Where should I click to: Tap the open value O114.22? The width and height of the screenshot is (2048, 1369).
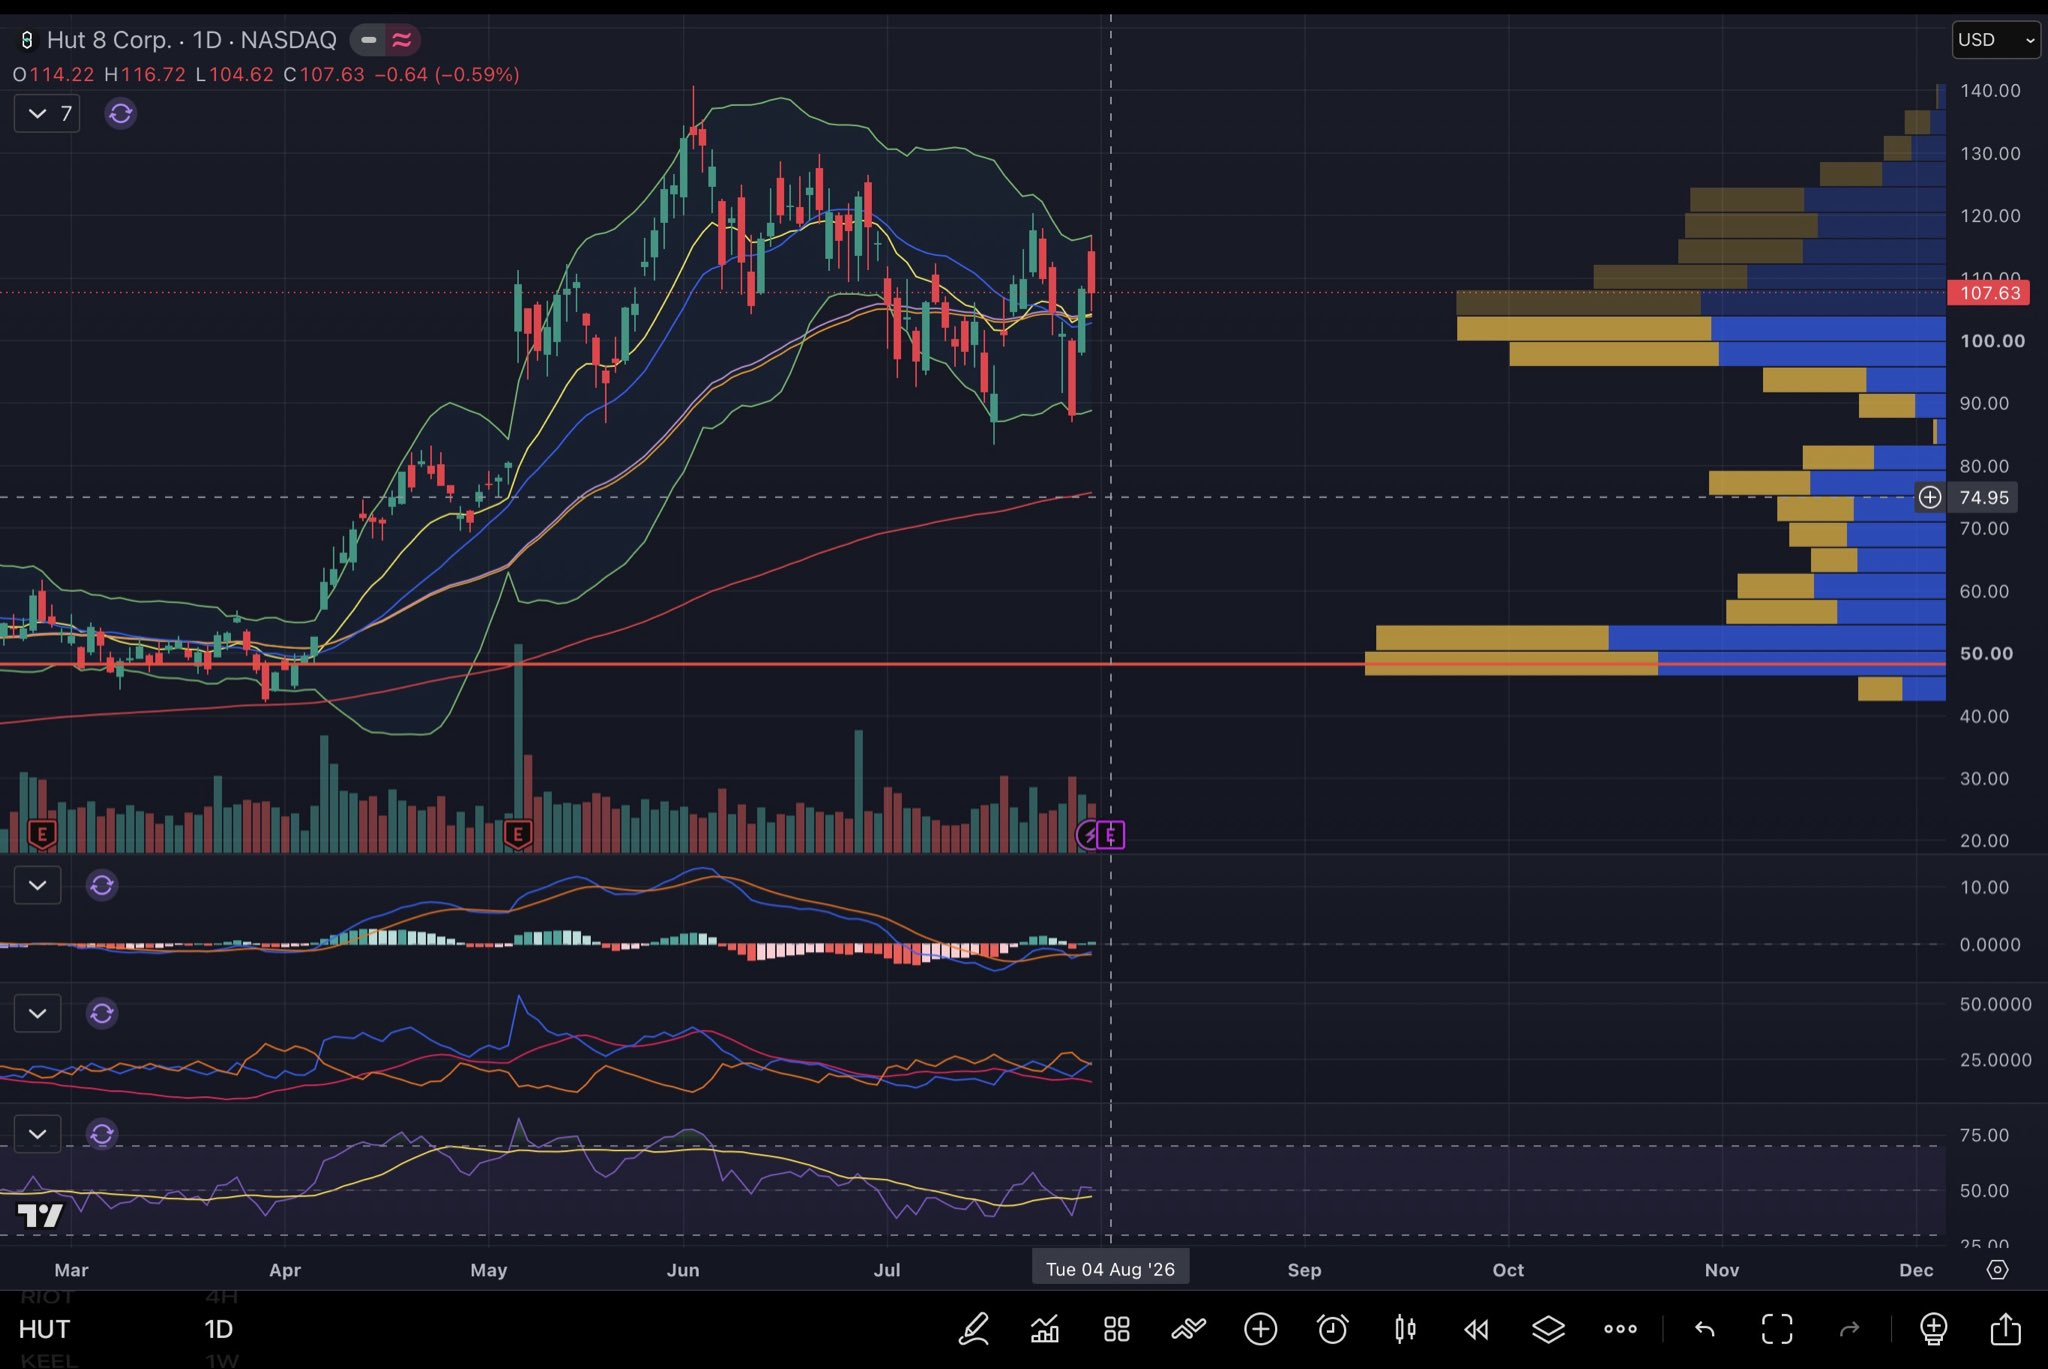(53, 75)
